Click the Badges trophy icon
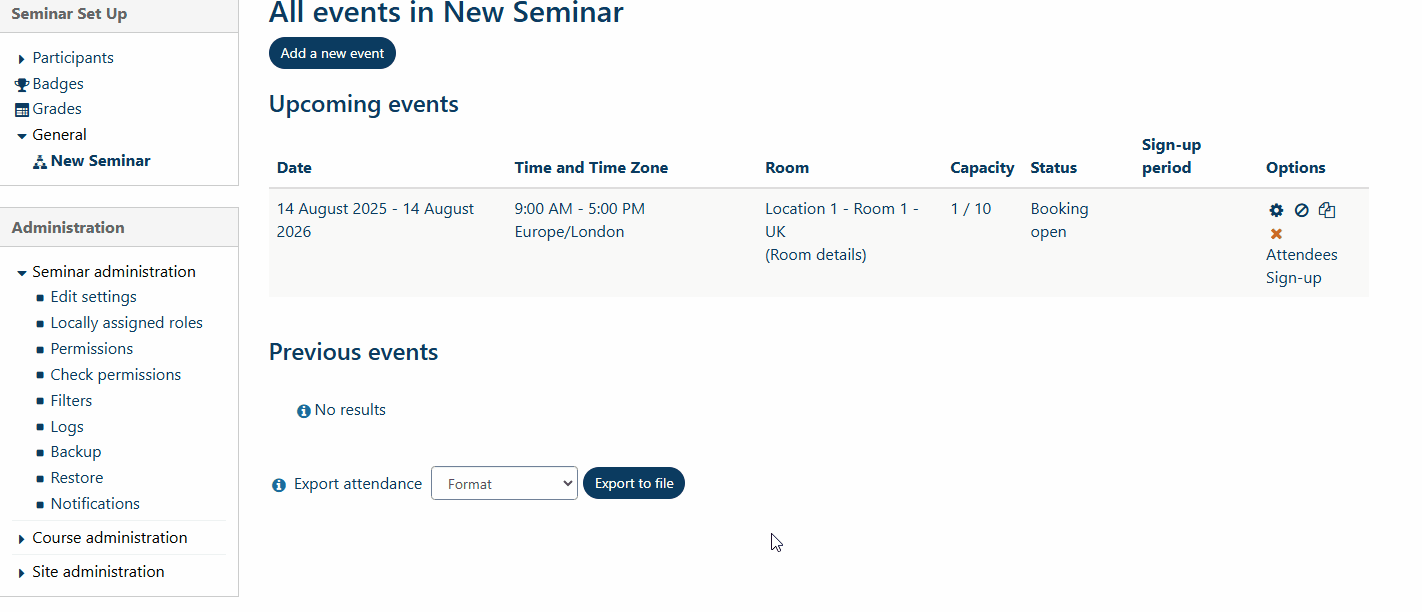The width and height of the screenshot is (1422, 612). (x=22, y=84)
